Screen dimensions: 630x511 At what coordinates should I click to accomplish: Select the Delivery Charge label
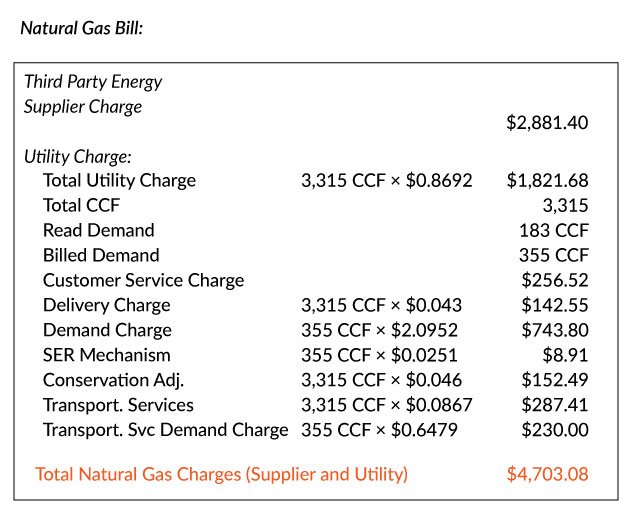pyautogui.click(x=106, y=305)
